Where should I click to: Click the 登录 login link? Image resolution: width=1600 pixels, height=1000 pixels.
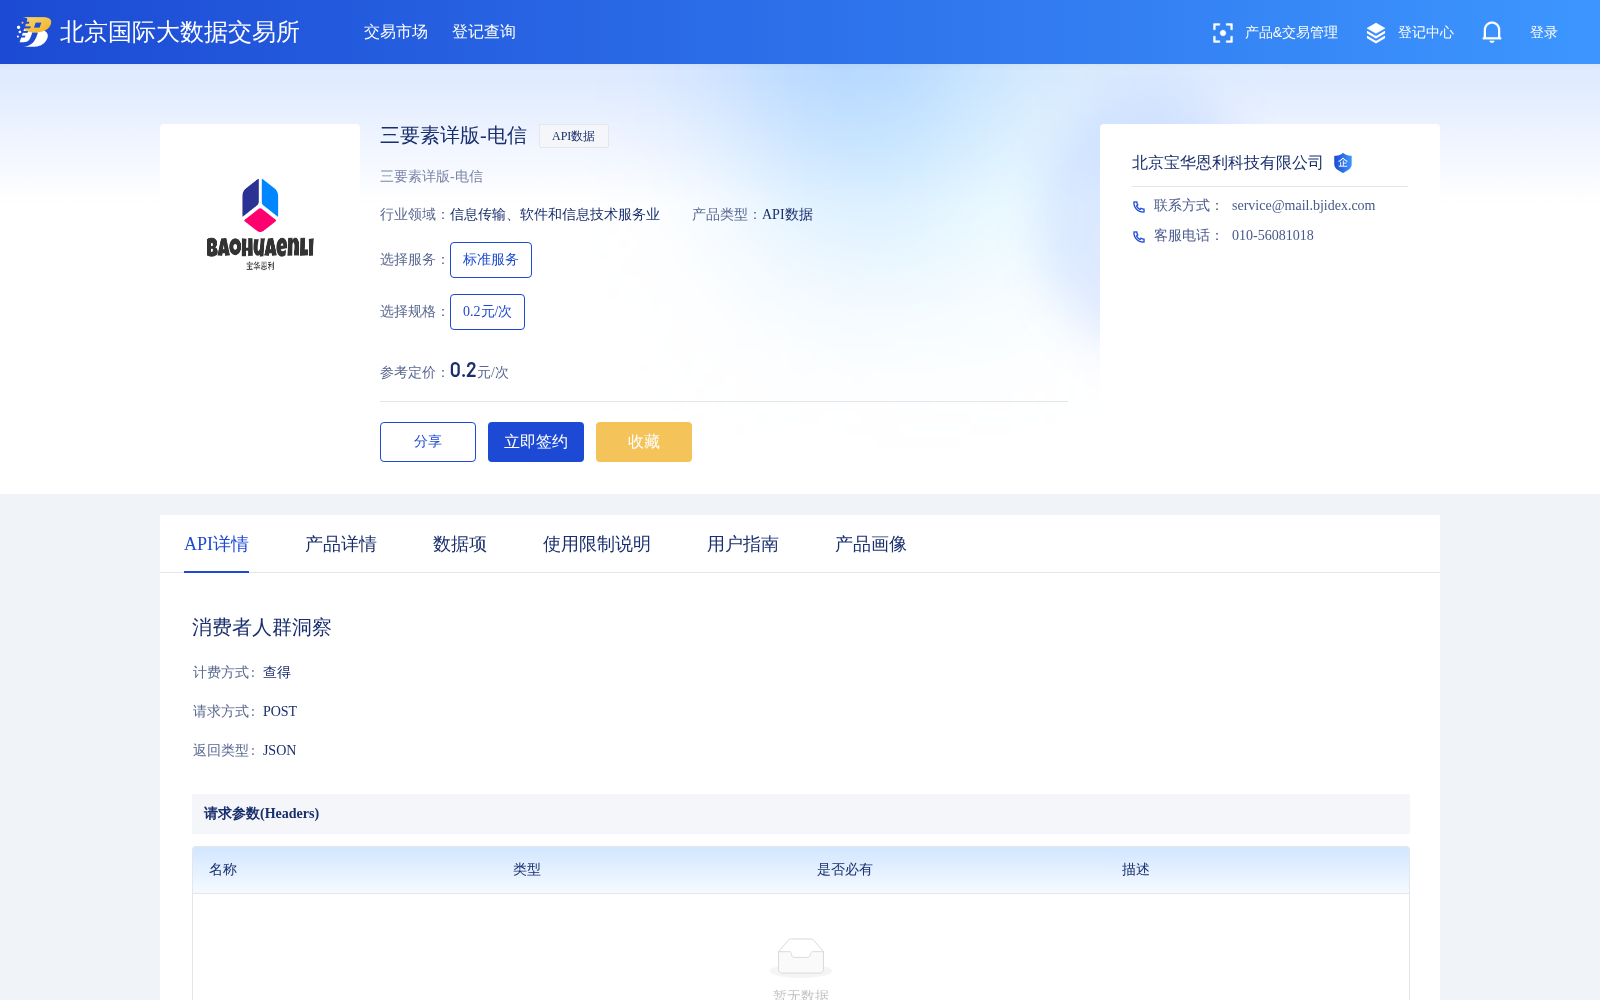1544,33
